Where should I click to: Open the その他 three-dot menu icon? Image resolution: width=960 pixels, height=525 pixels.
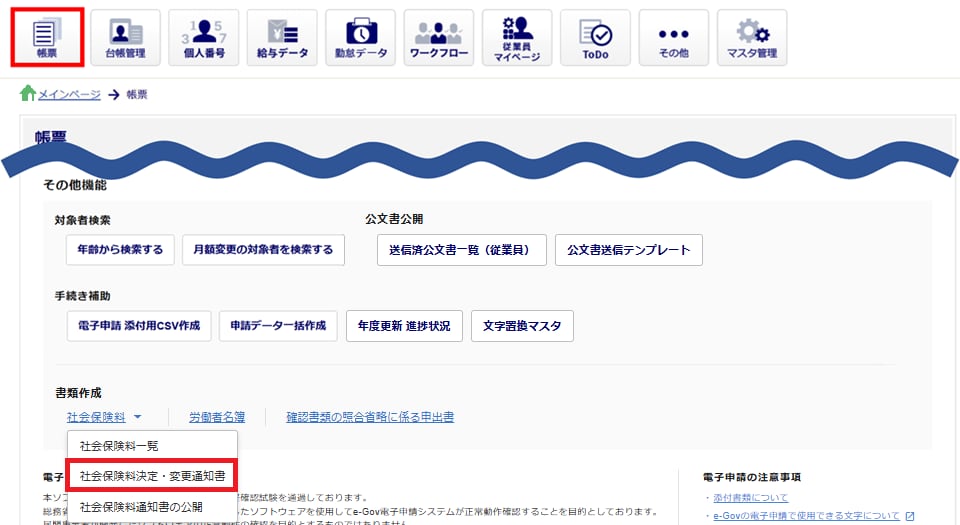673,38
